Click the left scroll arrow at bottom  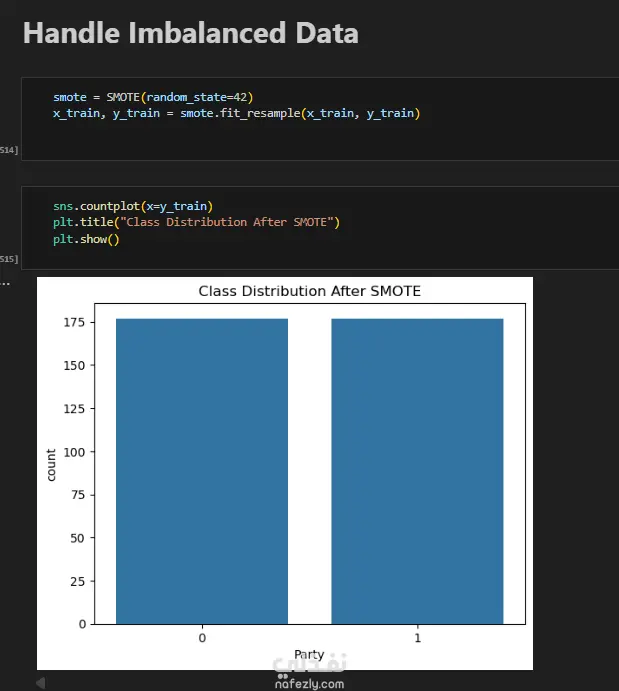[x=40, y=683]
